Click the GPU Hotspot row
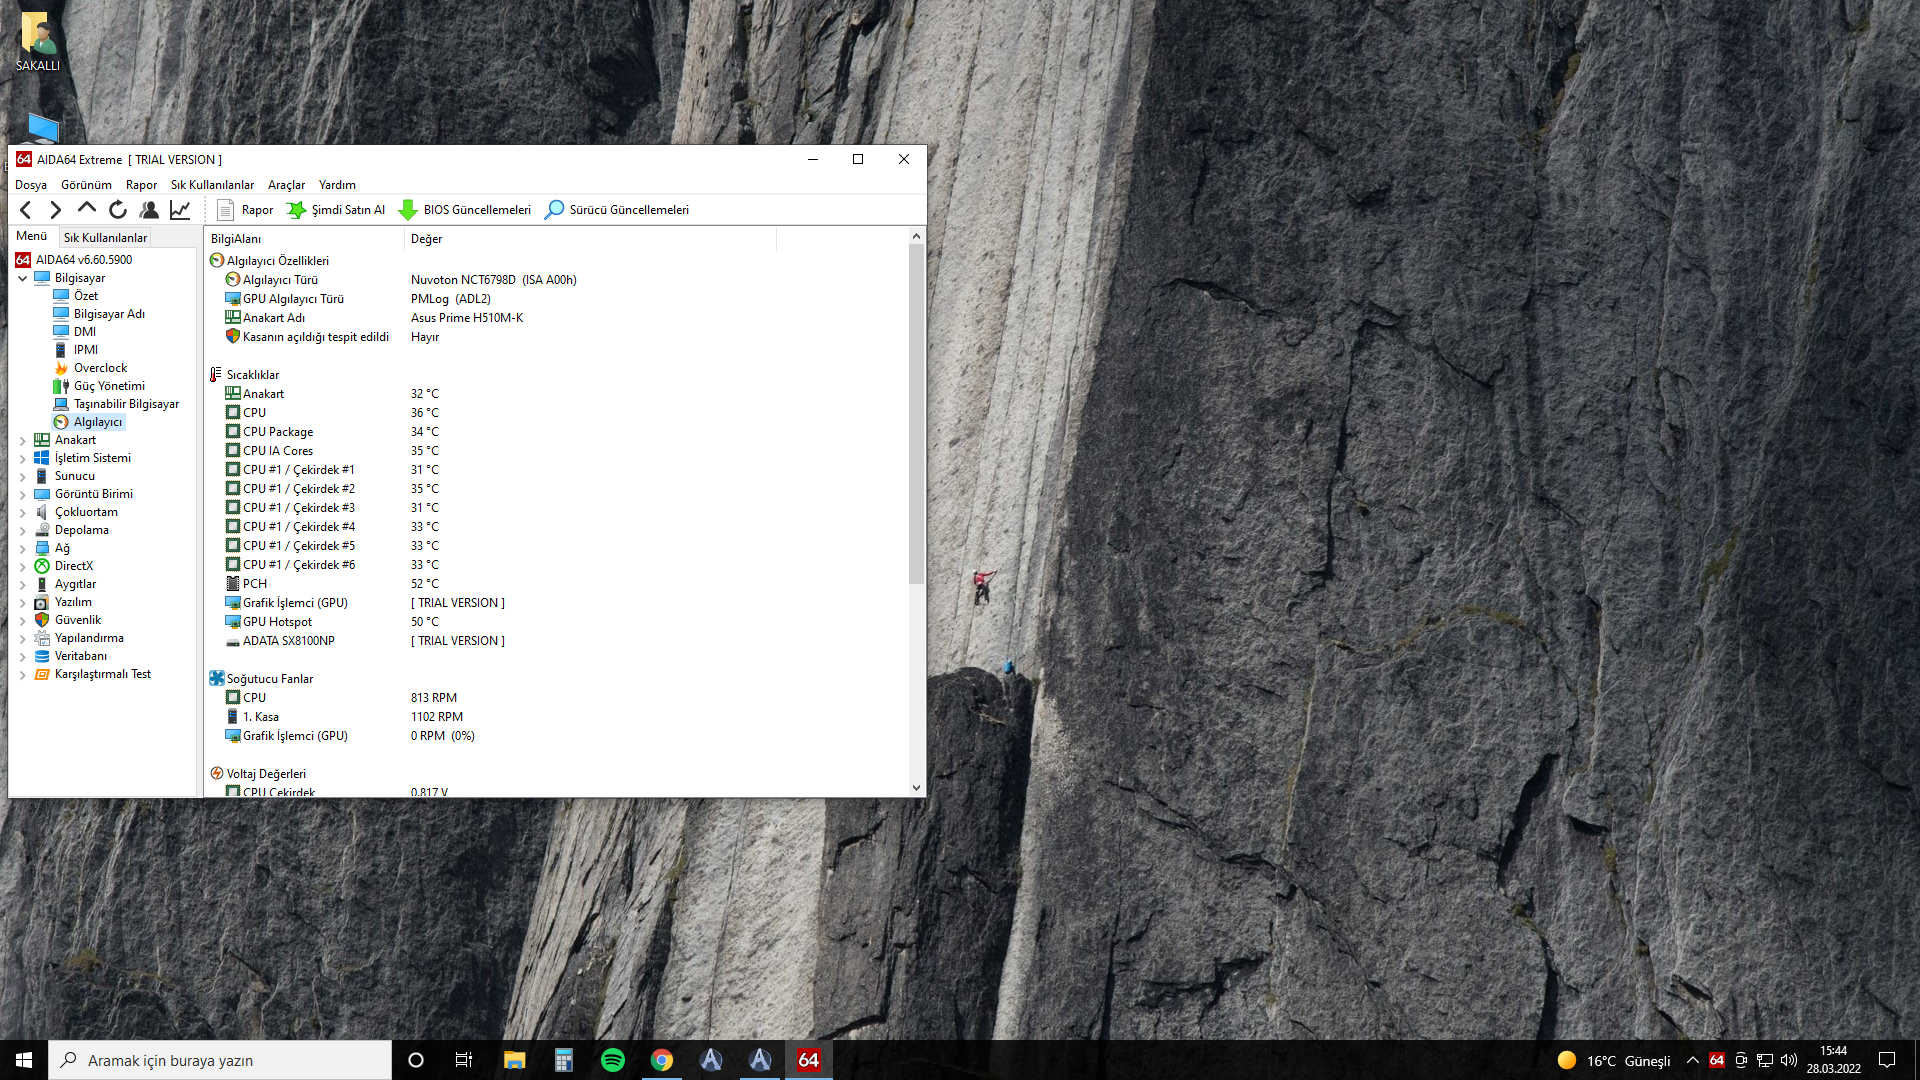This screenshot has height=1080, width=1920. coord(556,622)
